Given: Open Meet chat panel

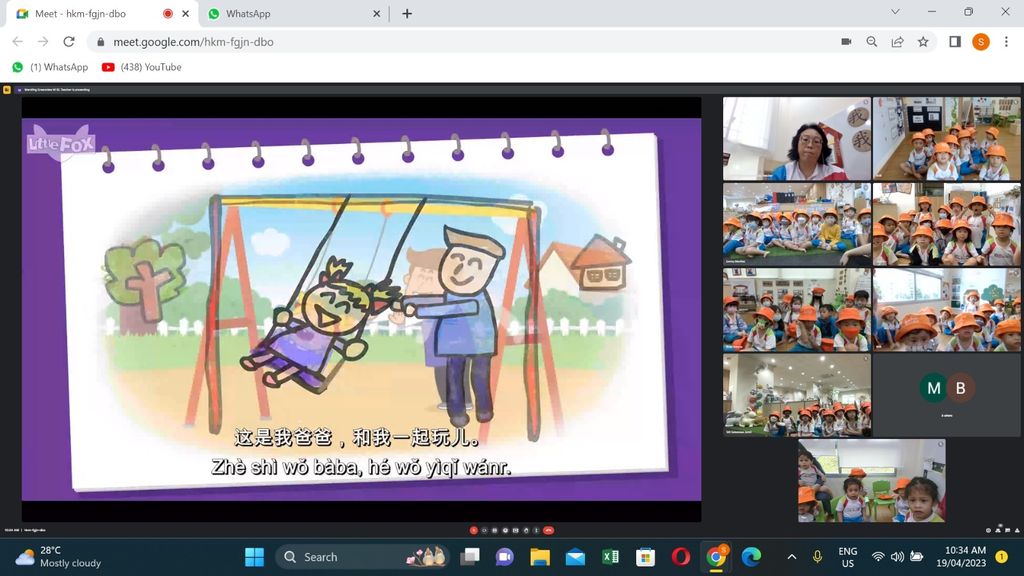Looking at the screenshot, I should (1007, 530).
